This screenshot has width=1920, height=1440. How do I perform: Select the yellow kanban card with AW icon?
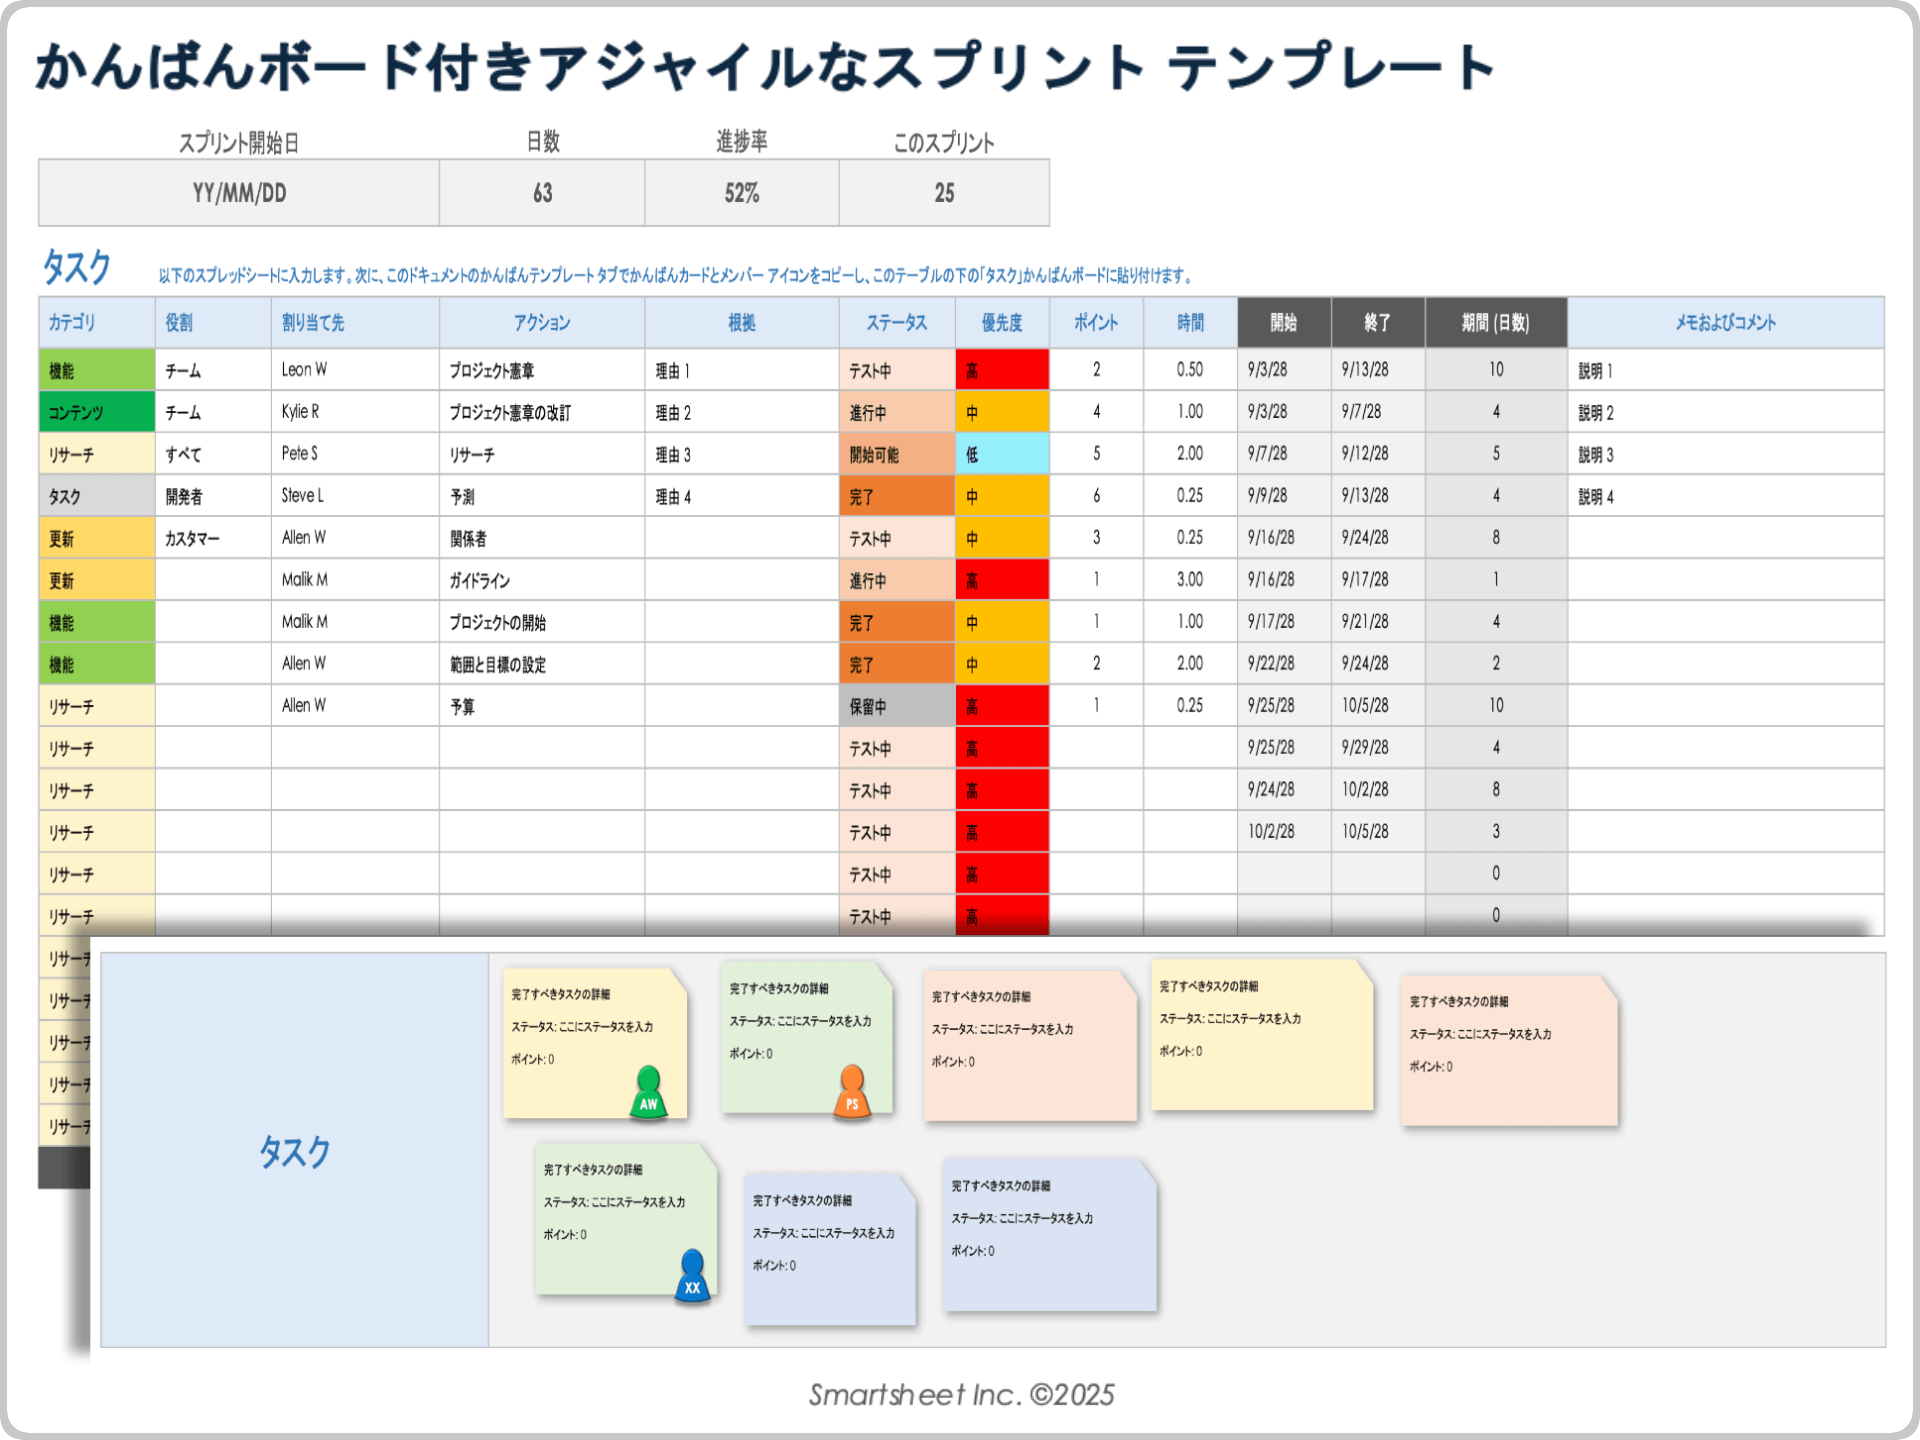click(x=595, y=1042)
